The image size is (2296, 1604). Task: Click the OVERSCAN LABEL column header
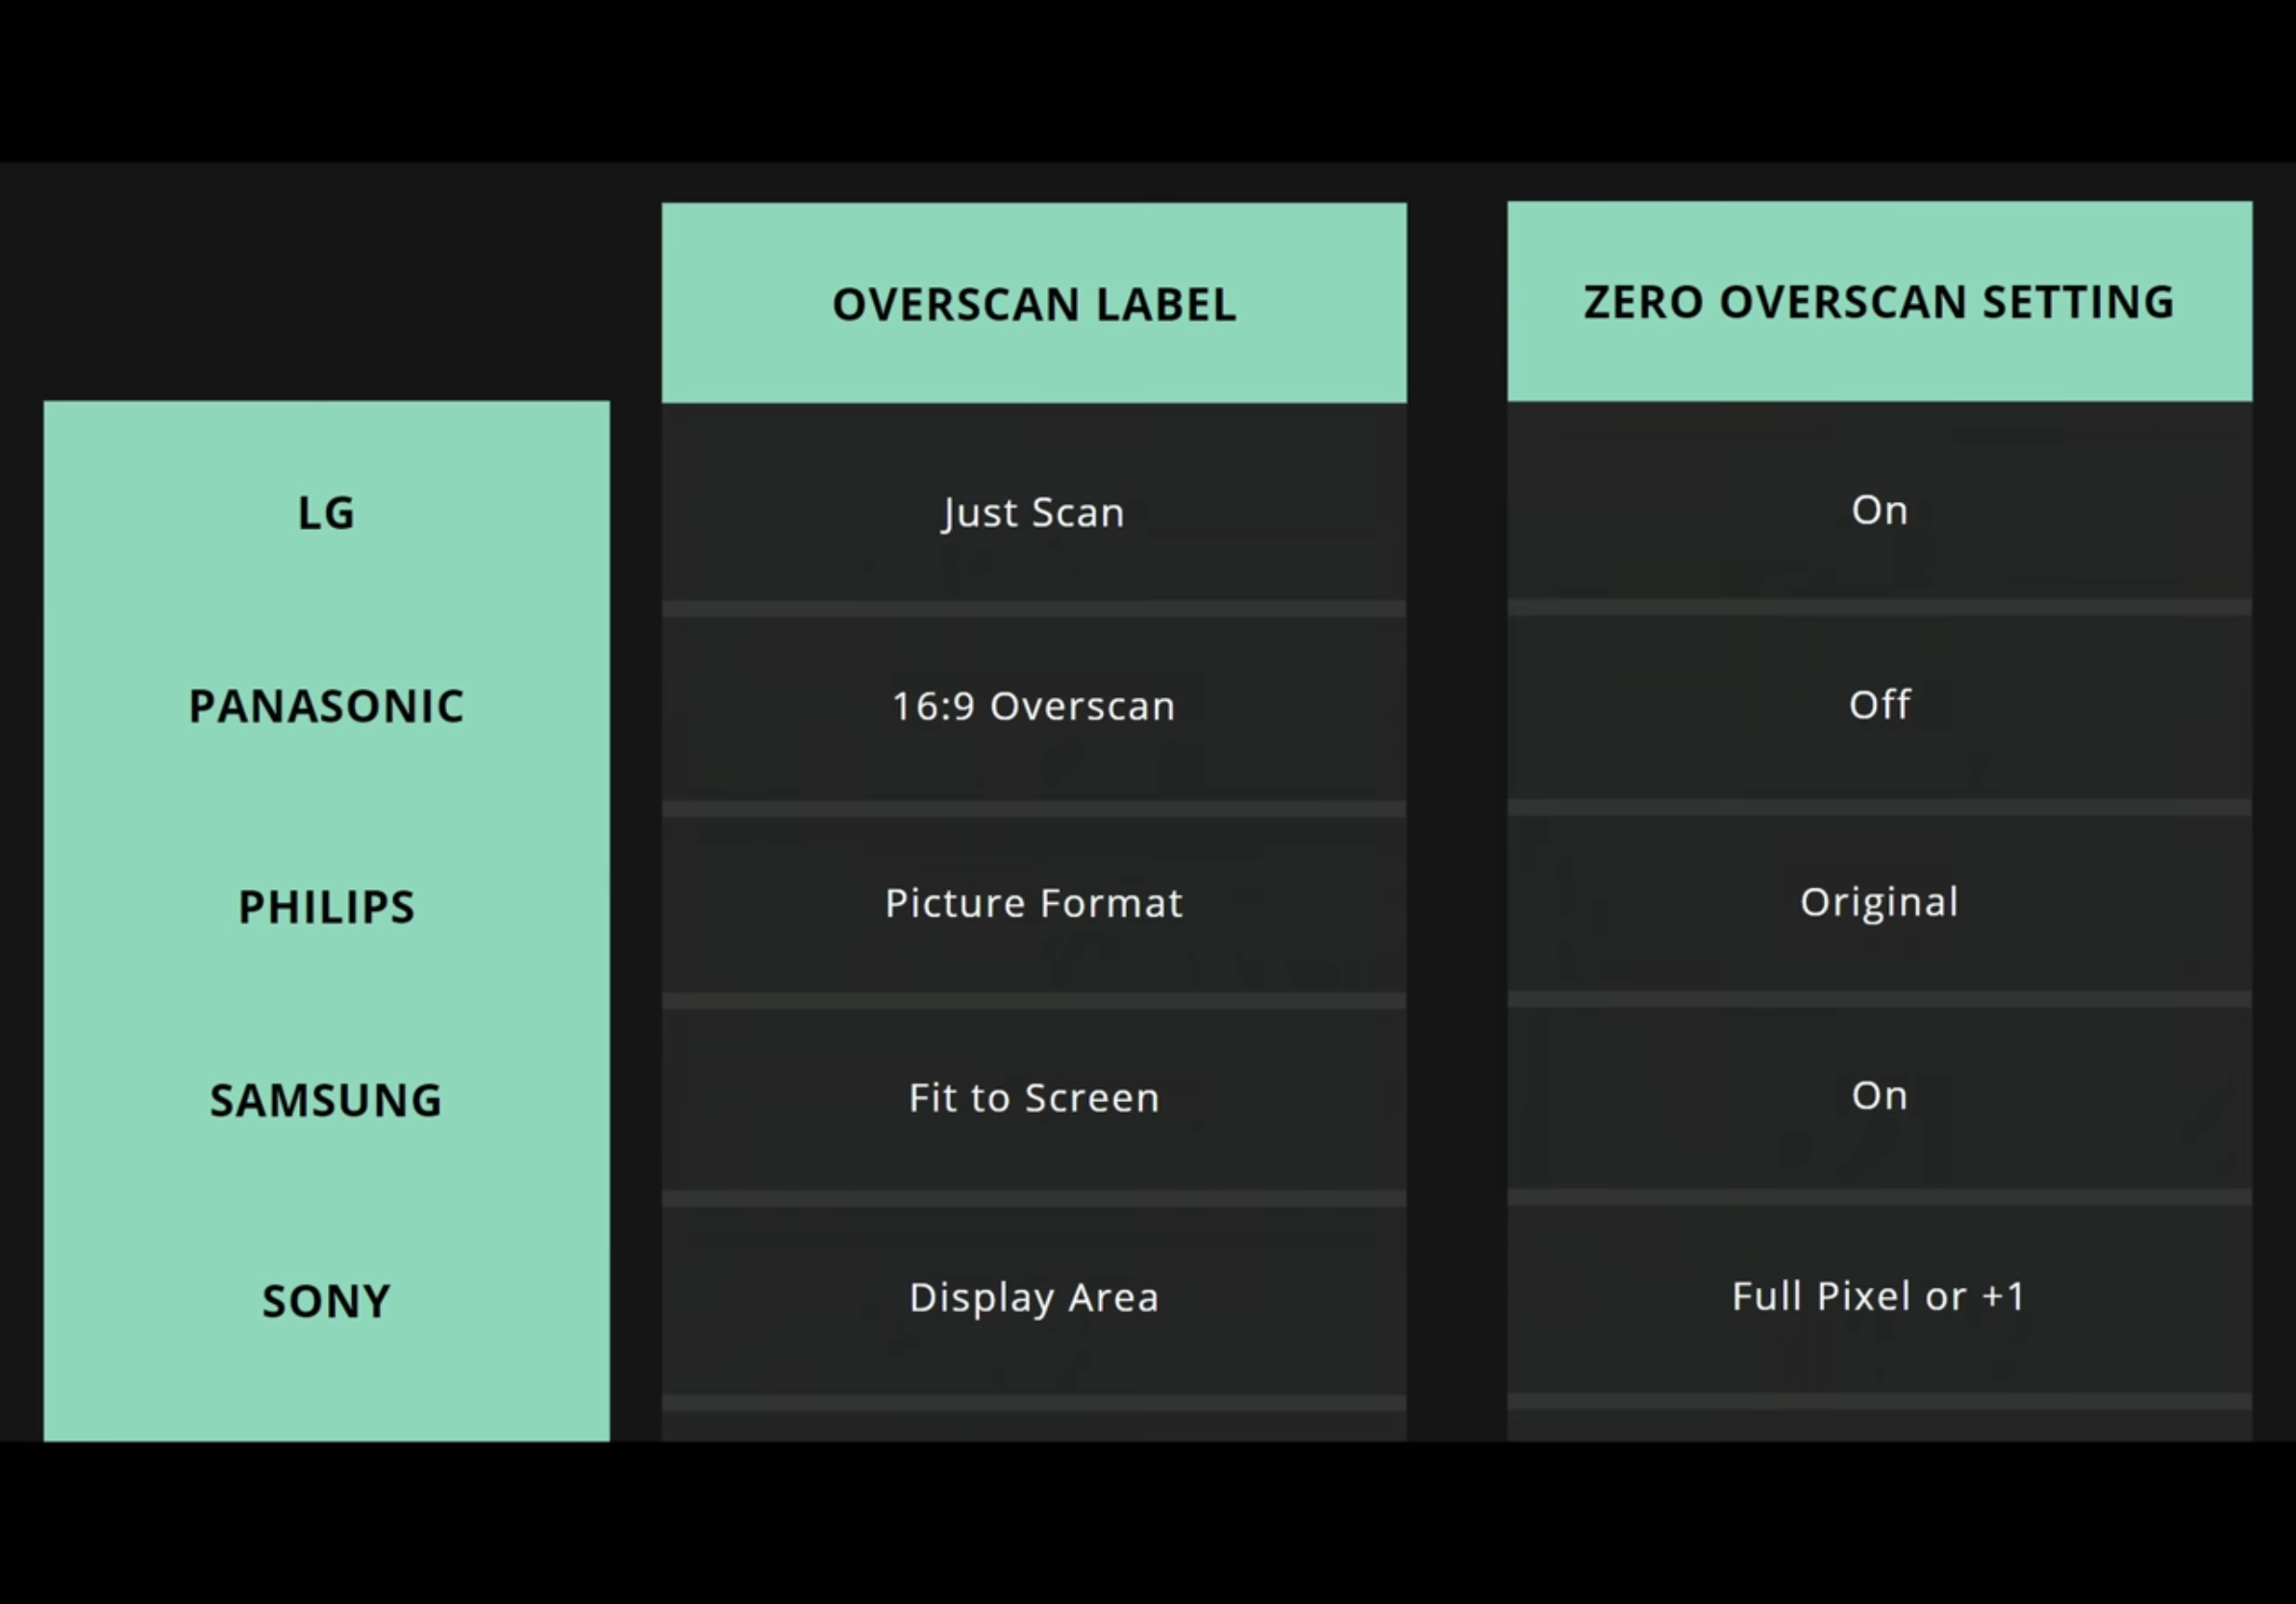click(x=1033, y=304)
